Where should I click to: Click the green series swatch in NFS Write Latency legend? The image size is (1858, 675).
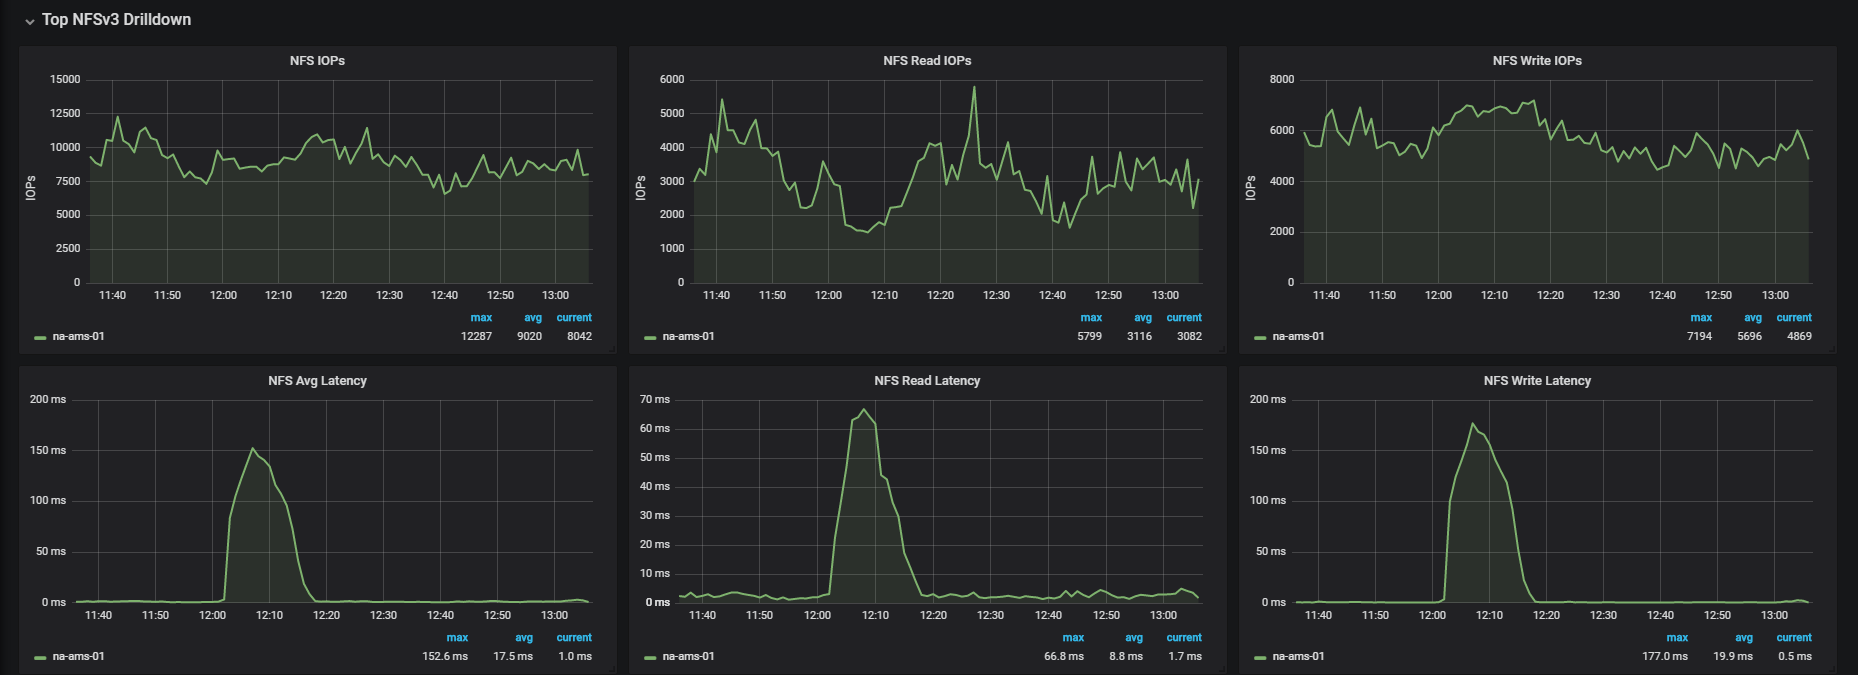tap(1260, 658)
